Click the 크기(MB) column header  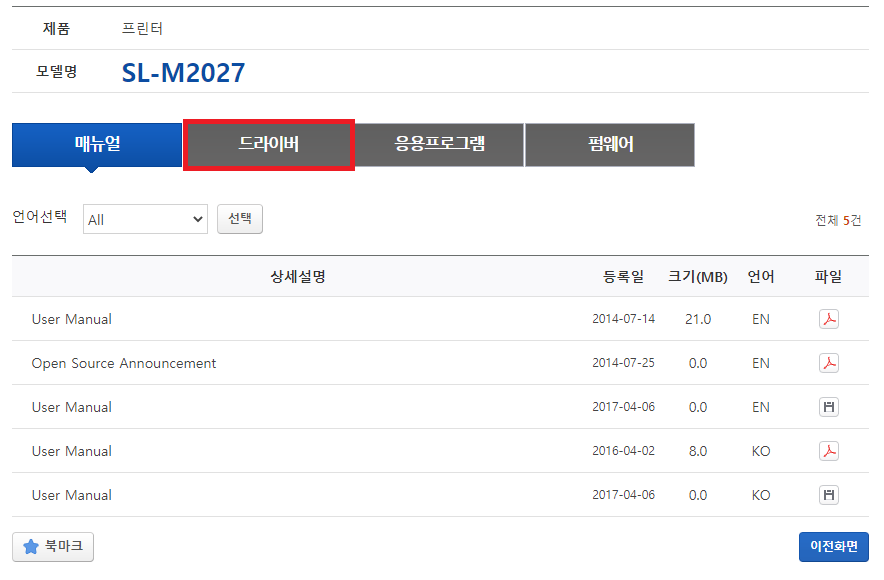click(698, 277)
